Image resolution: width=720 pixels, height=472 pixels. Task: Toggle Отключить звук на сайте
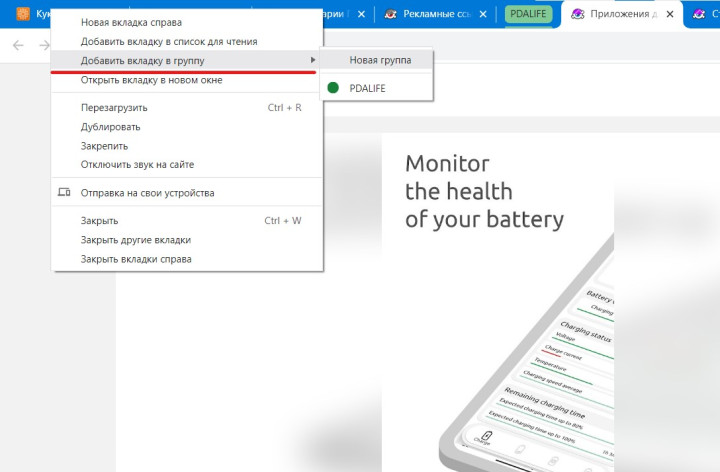pos(137,164)
